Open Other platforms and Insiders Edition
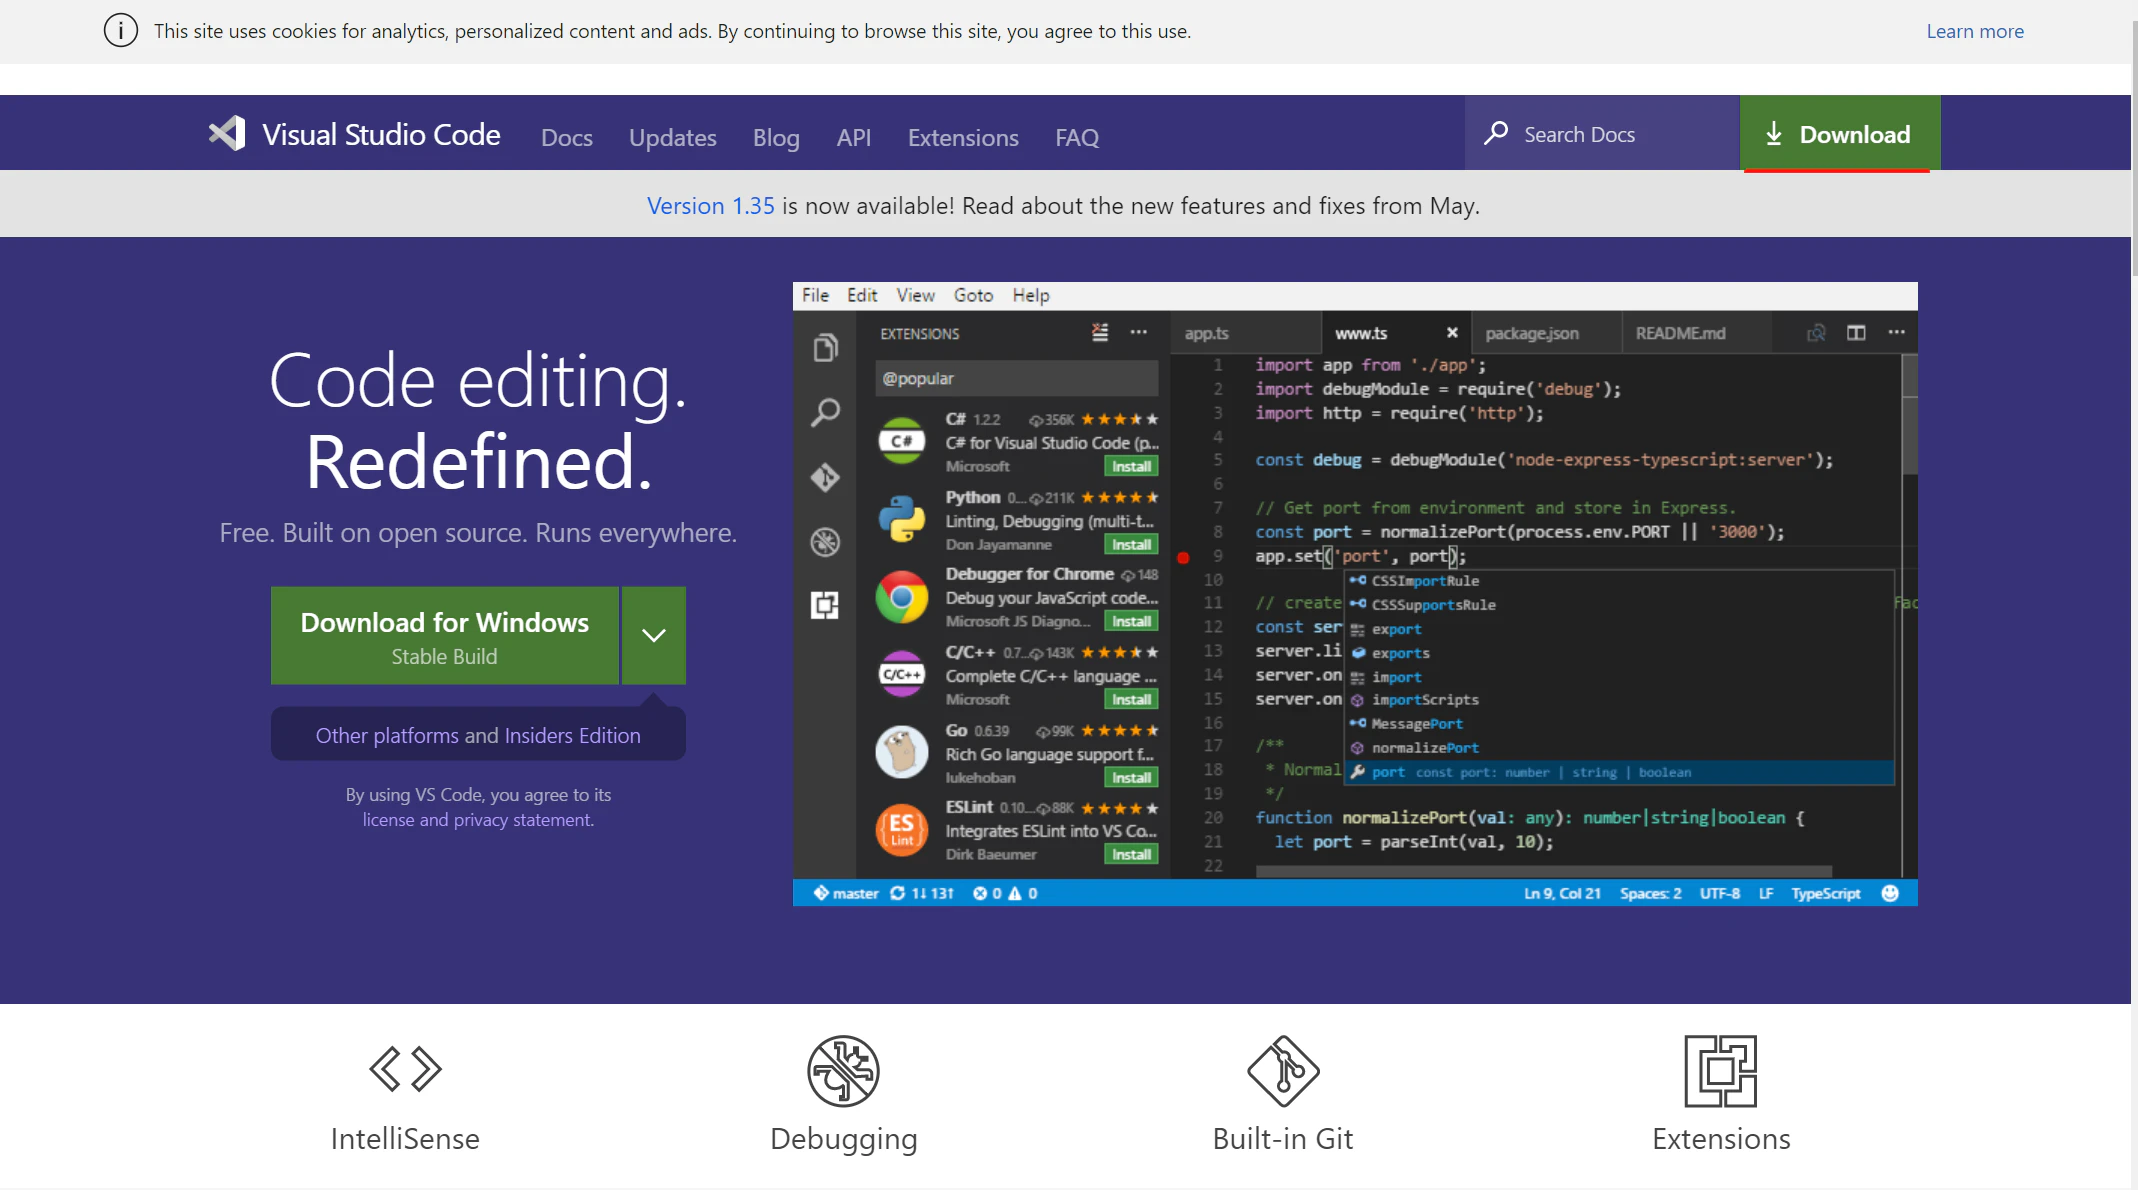Image resolution: width=2138 pixels, height=1190 pixels. coord(478,735)
